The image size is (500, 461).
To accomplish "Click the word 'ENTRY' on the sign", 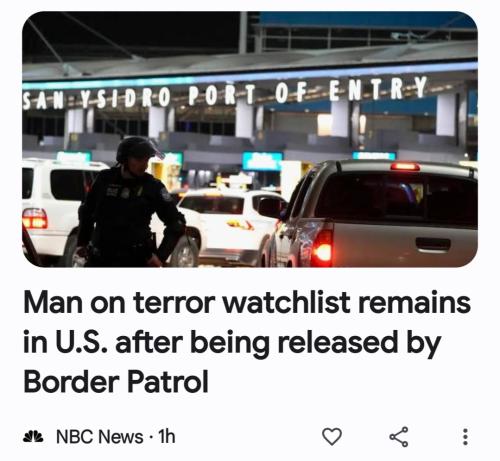I will [378, 88].
